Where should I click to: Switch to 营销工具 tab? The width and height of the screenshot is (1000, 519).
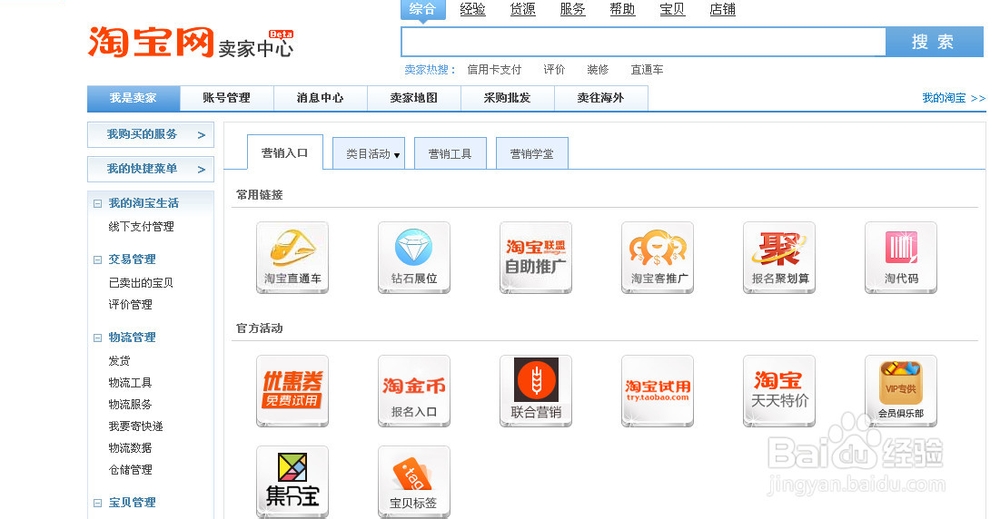tap(450, 154)
